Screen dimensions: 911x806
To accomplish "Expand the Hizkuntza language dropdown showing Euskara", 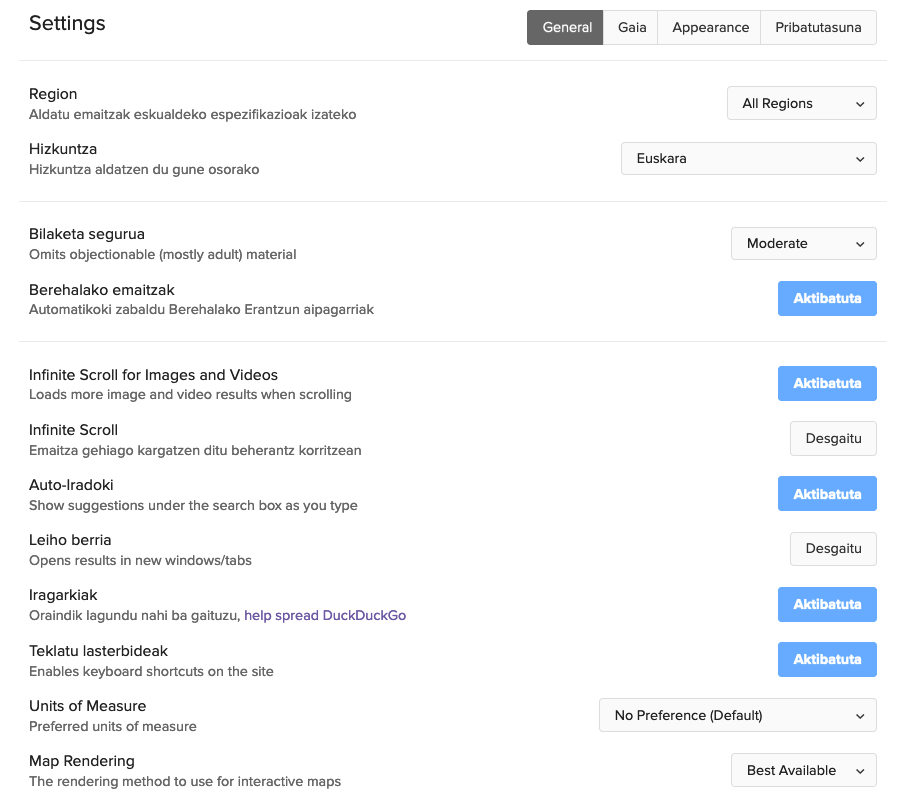I will (748, 159).
